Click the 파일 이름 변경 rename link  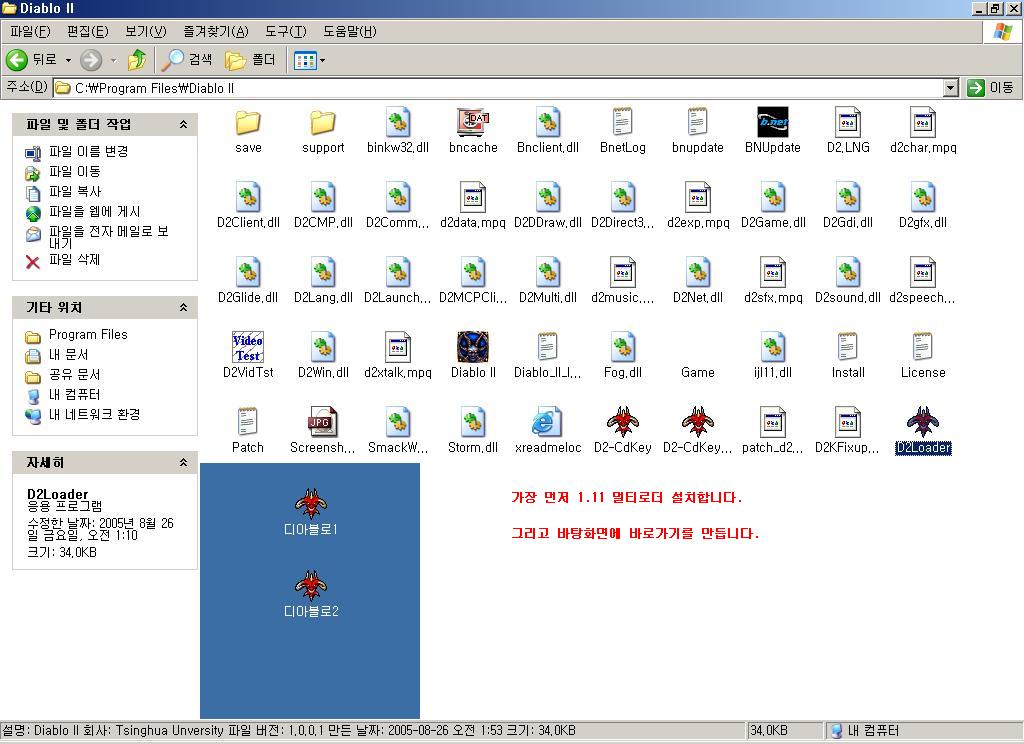tap(88, 151)
